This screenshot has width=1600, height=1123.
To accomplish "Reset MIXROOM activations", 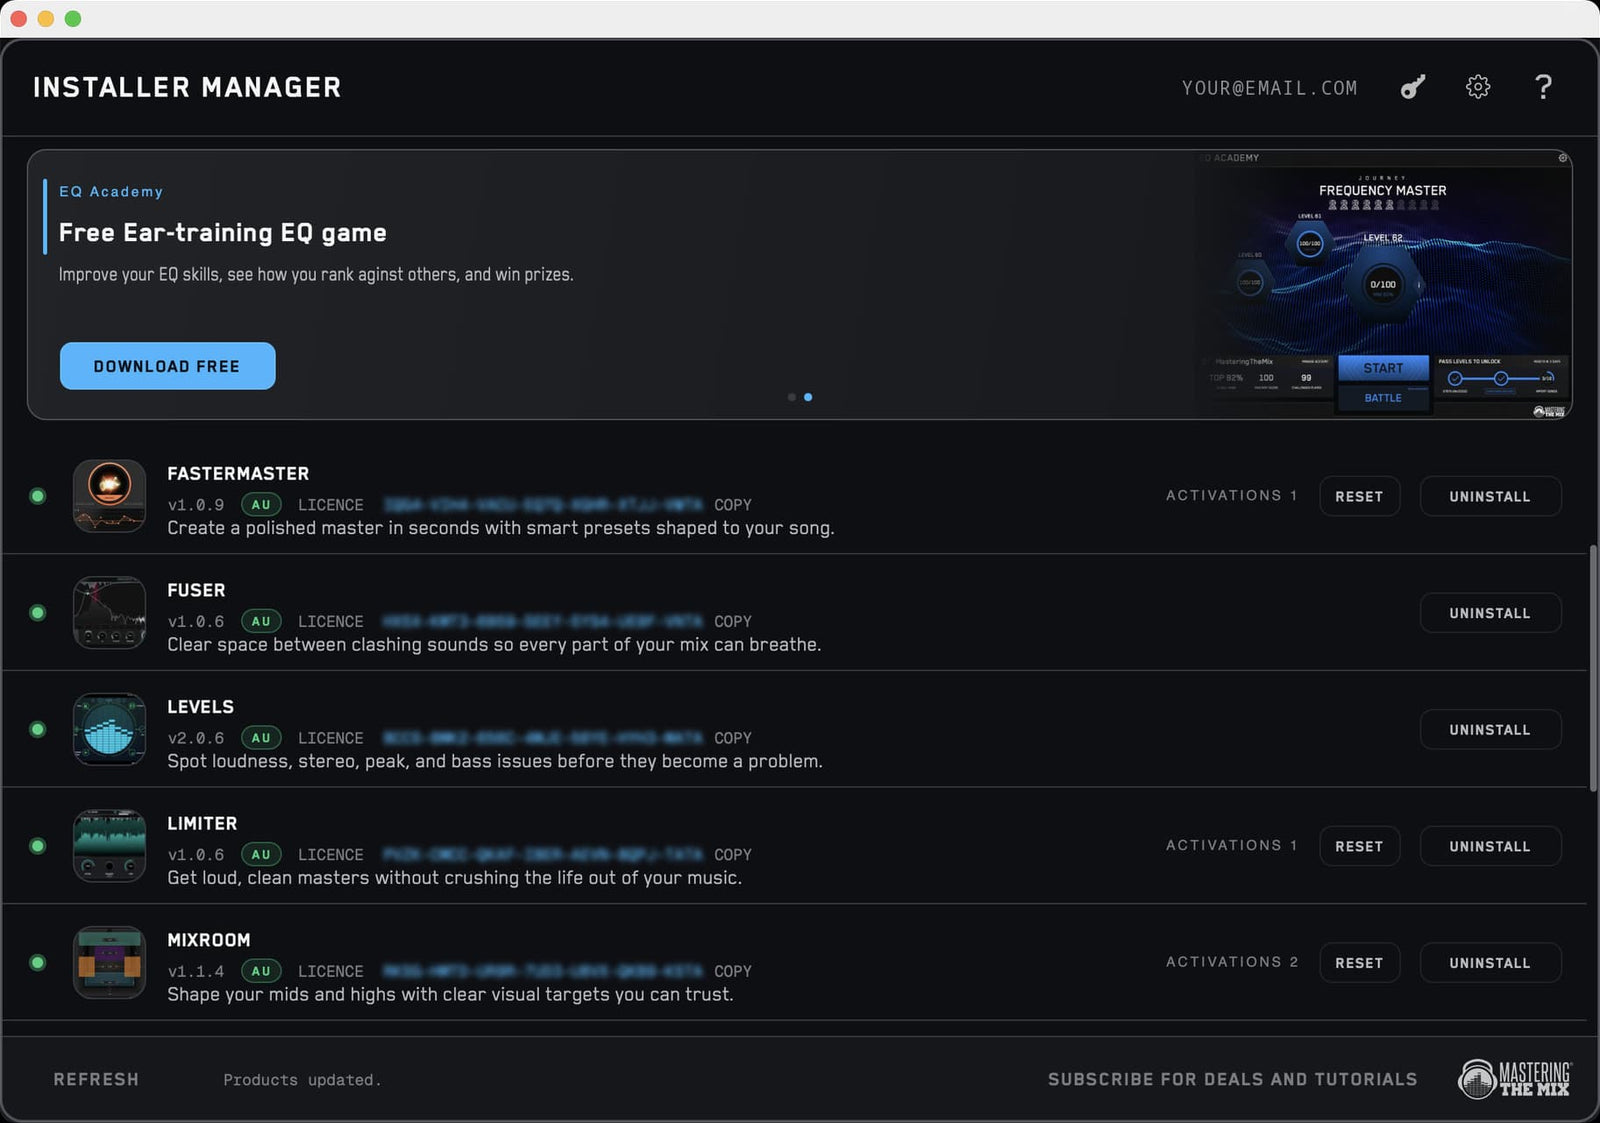I will 1359,963.
